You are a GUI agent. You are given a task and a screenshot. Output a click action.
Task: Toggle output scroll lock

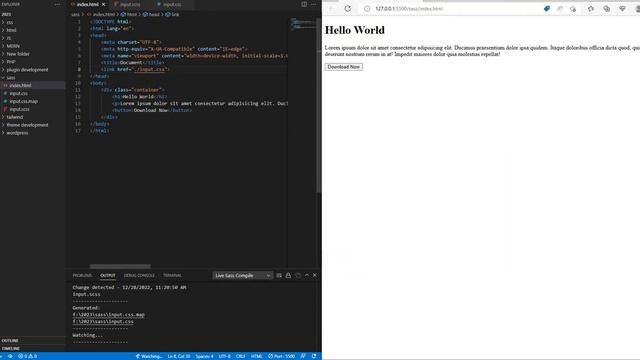click(288, 276)
